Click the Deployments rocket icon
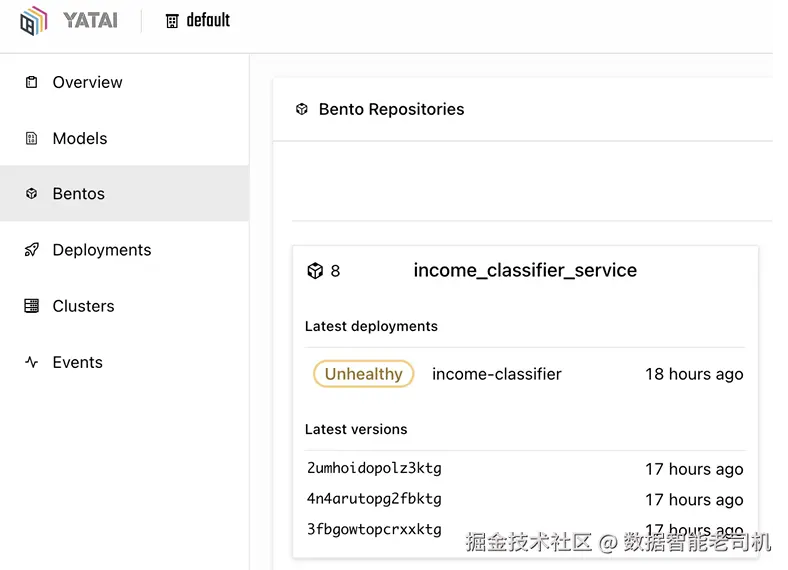788x570 pixels. coord(31,250)
